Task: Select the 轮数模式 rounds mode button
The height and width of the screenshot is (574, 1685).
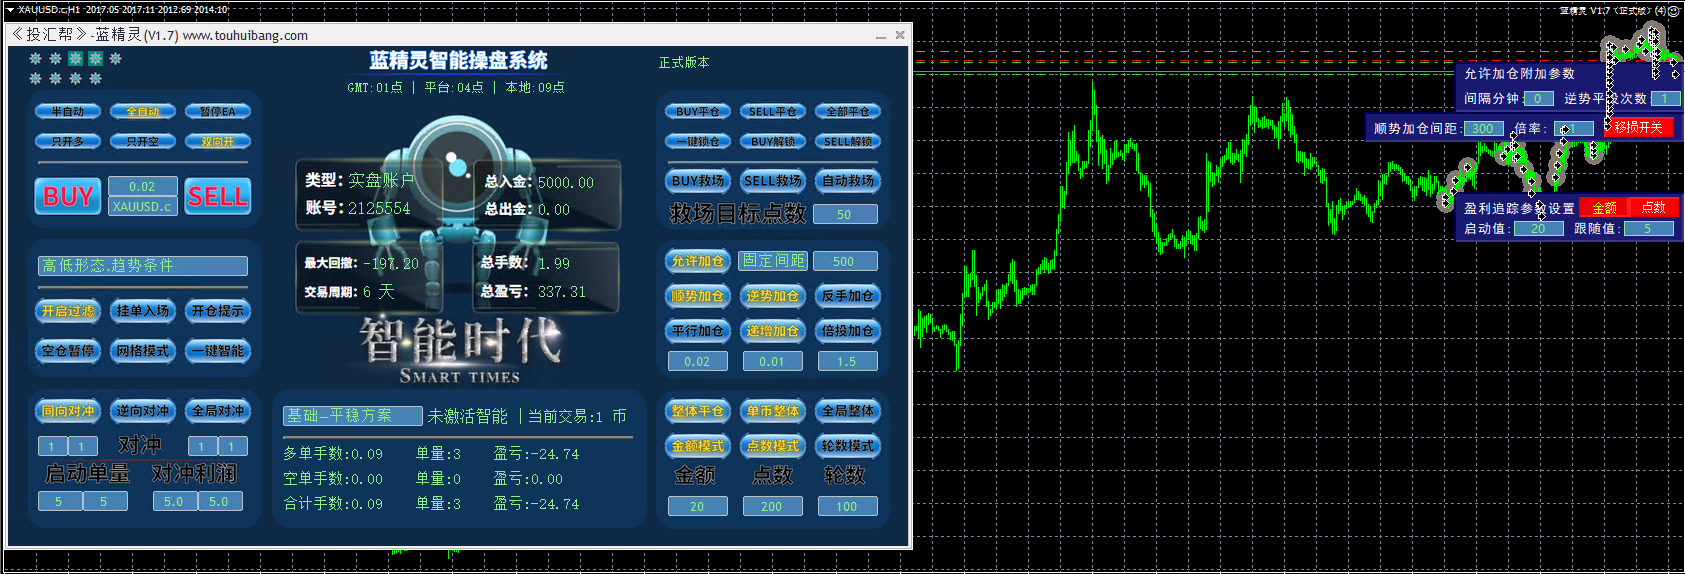Action: pos(848,446)
